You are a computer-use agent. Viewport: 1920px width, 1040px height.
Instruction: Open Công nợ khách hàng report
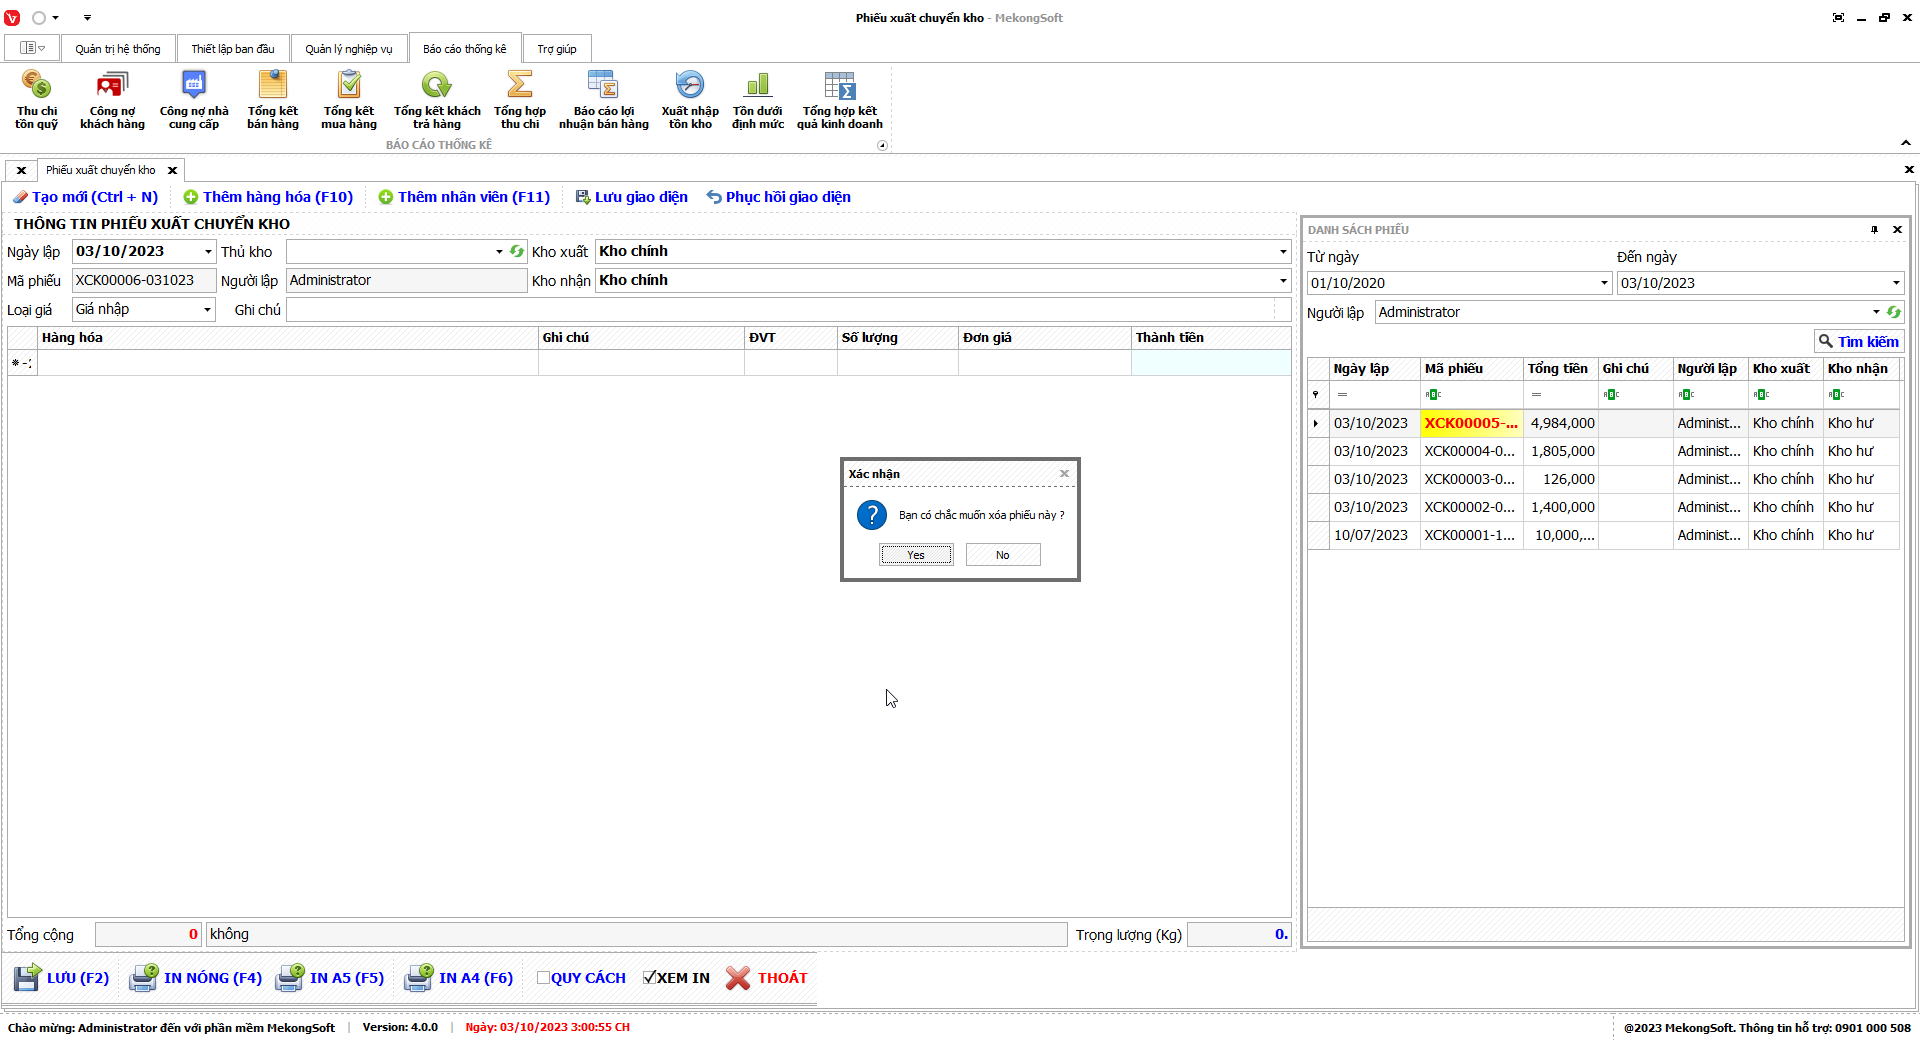point(112,100)
